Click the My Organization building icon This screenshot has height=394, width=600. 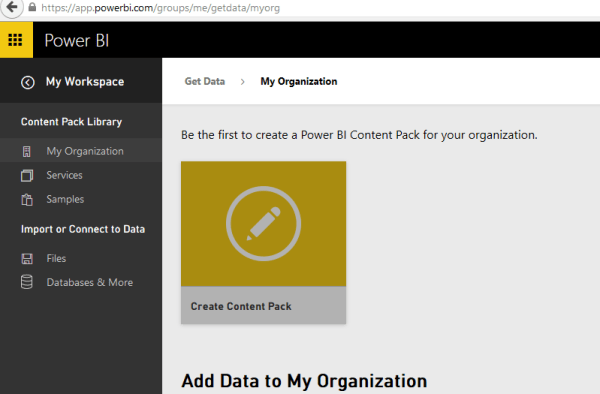click(x=26, y=151)
